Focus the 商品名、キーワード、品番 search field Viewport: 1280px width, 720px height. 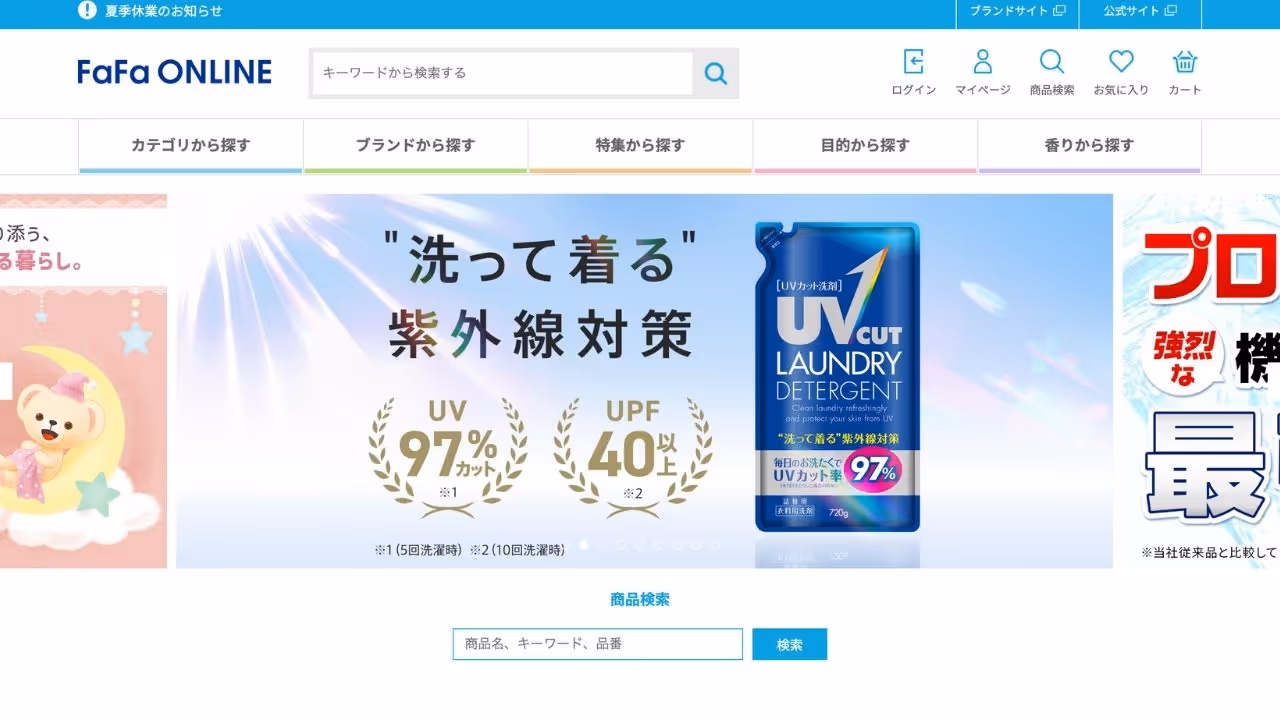[x=598, y=644]
